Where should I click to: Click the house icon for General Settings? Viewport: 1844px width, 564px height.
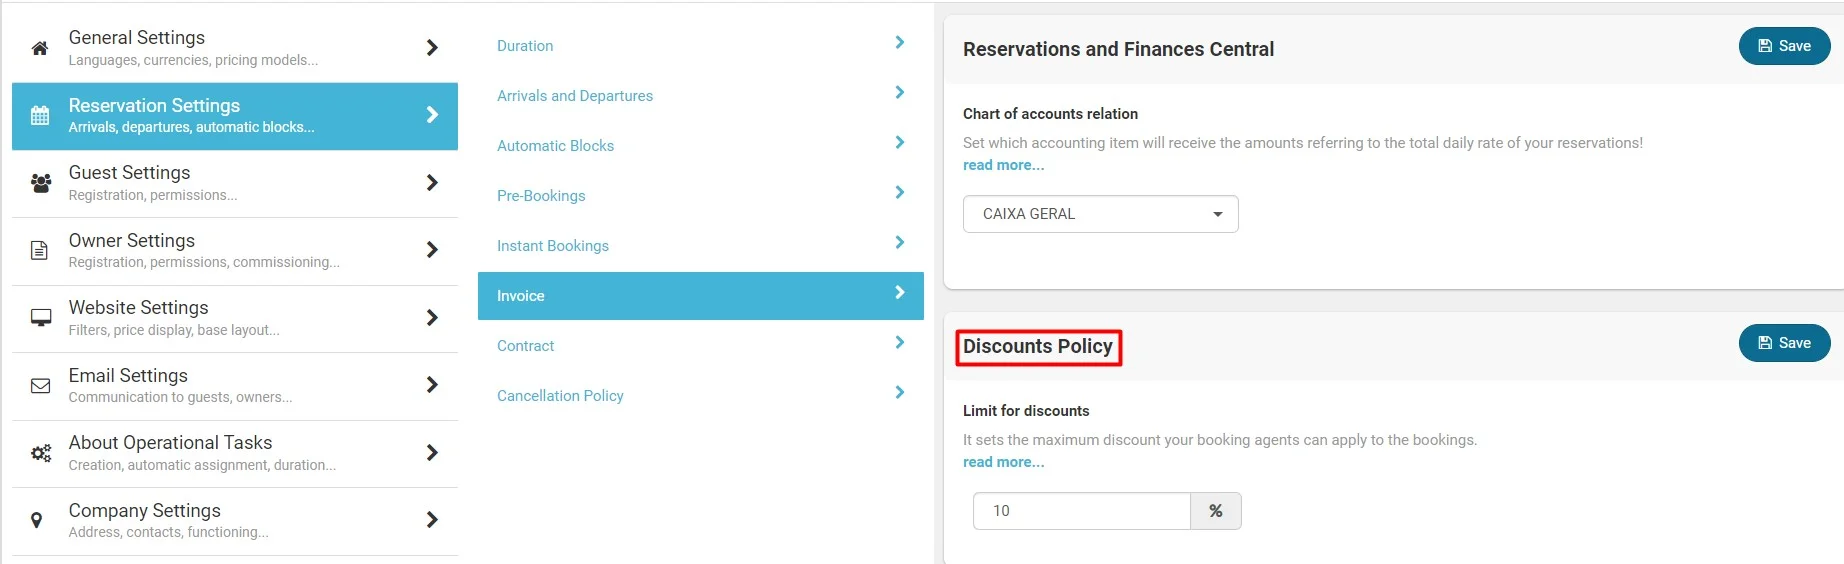point(40,48)
